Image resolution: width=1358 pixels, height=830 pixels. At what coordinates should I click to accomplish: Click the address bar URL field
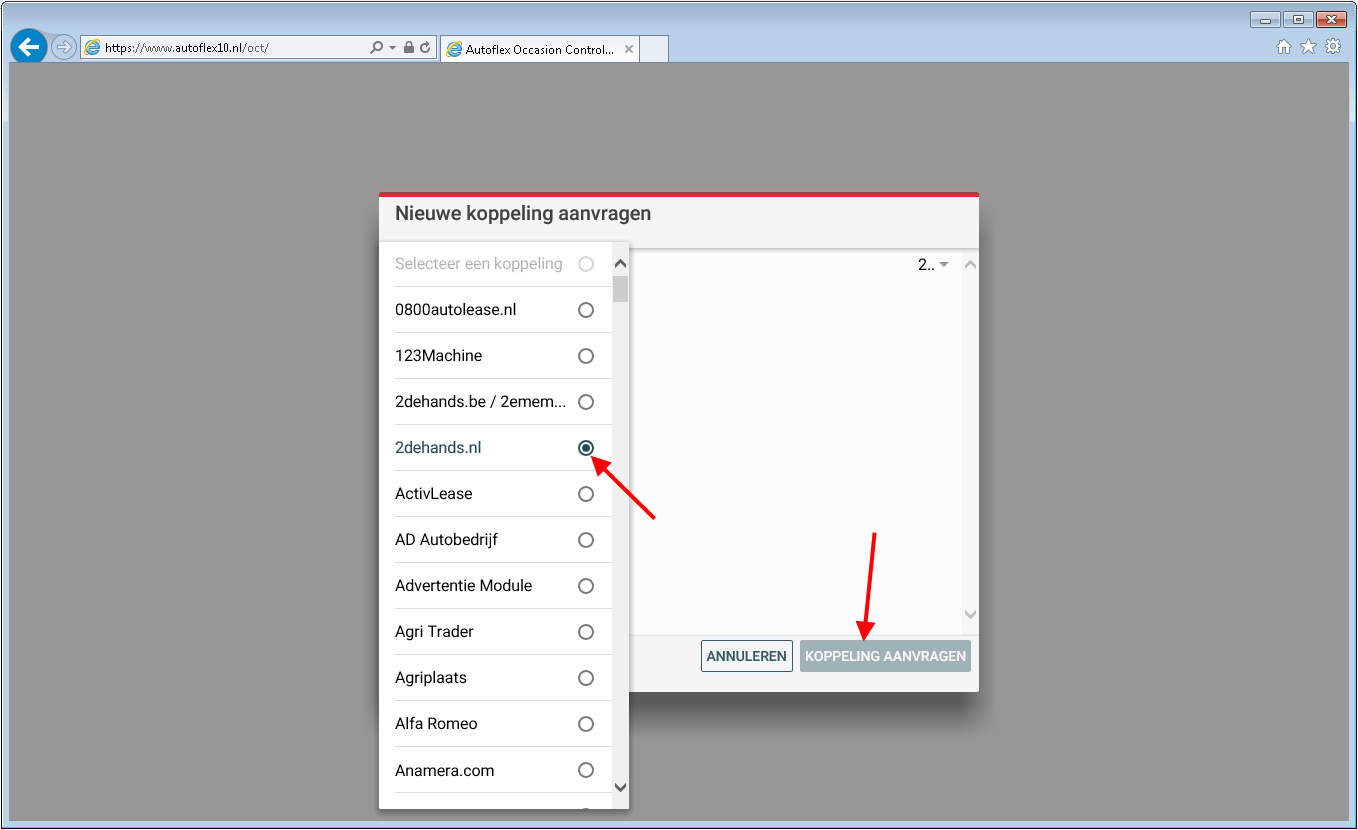click(x=225, y=47)
